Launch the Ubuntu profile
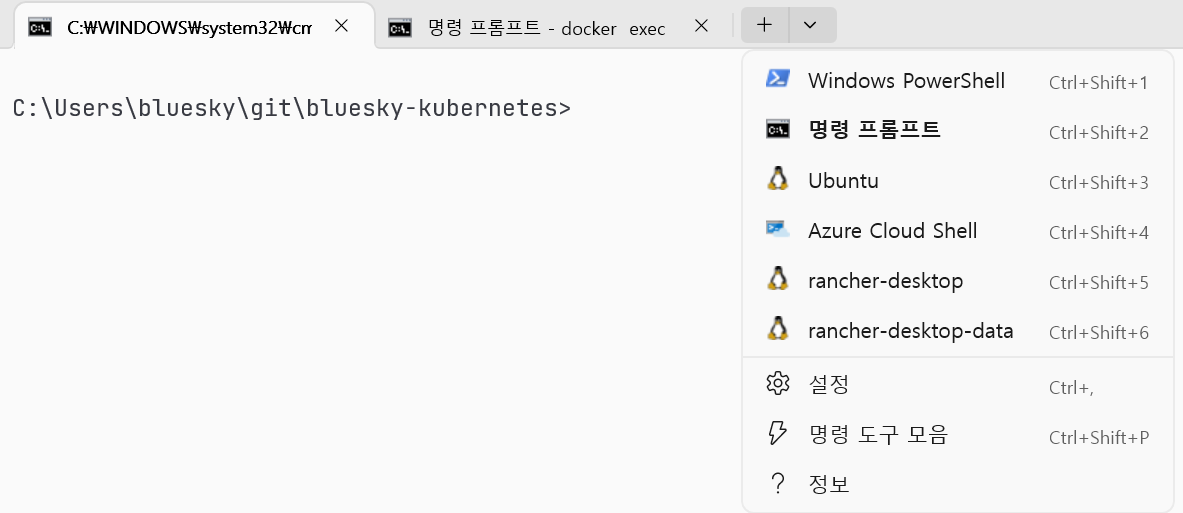The width and height of the screenshot is (1183, 513). 957,181
